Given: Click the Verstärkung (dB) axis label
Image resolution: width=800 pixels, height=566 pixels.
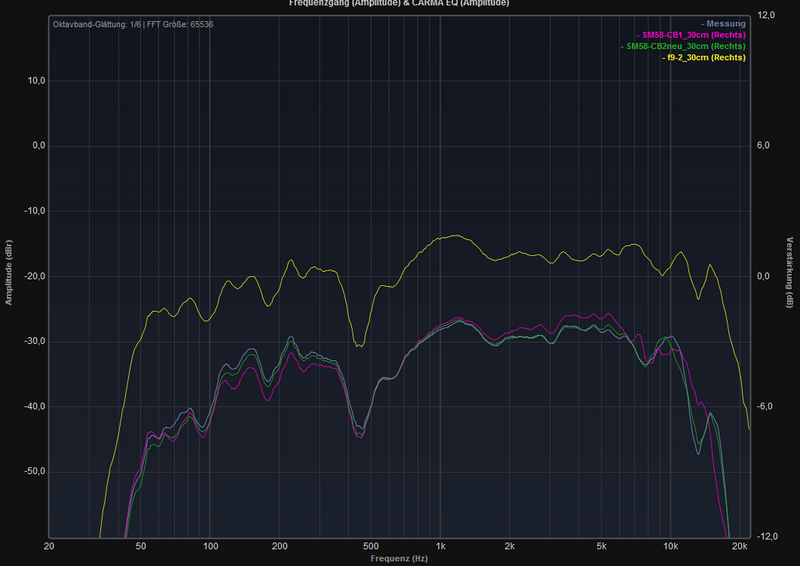Looking at the screenshot, I should click(x=789, y=273).
